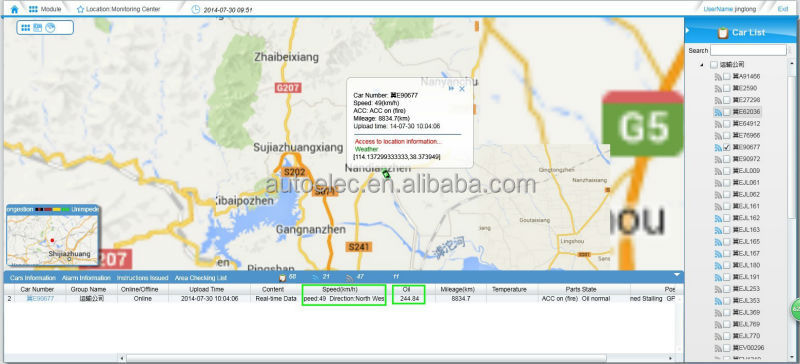Click the Search input in Car List
The width and height of the screenshot is (800, 364).
(748, 50)
